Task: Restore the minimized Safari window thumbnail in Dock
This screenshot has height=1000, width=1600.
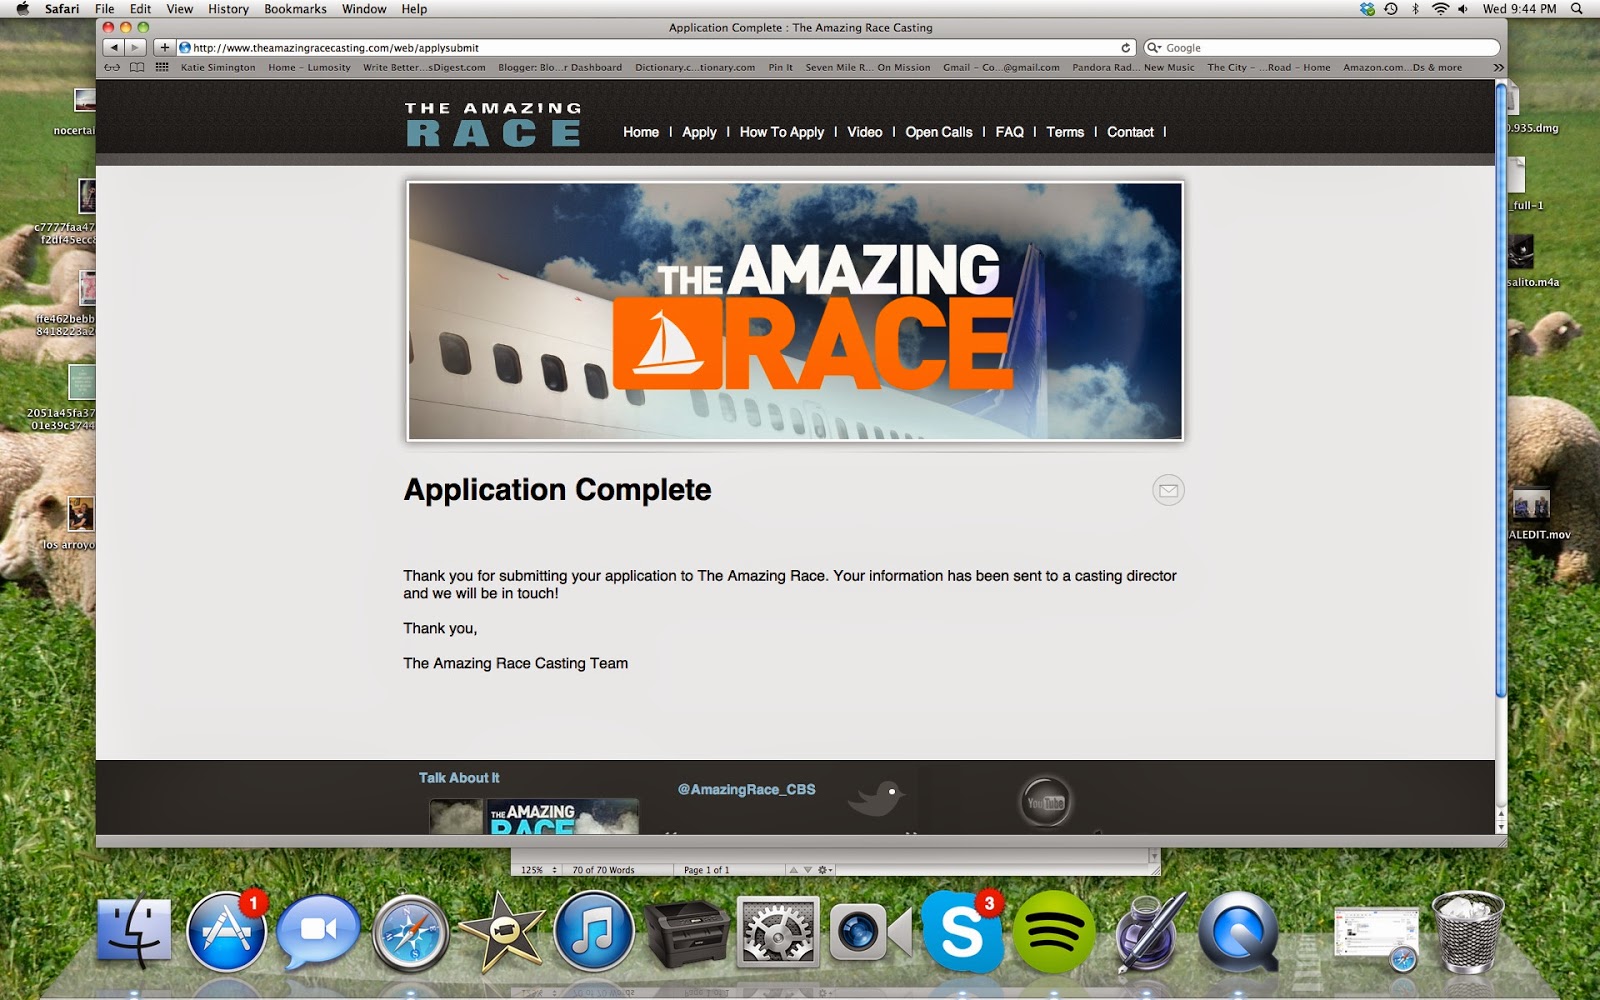Action: point(1376,938)
